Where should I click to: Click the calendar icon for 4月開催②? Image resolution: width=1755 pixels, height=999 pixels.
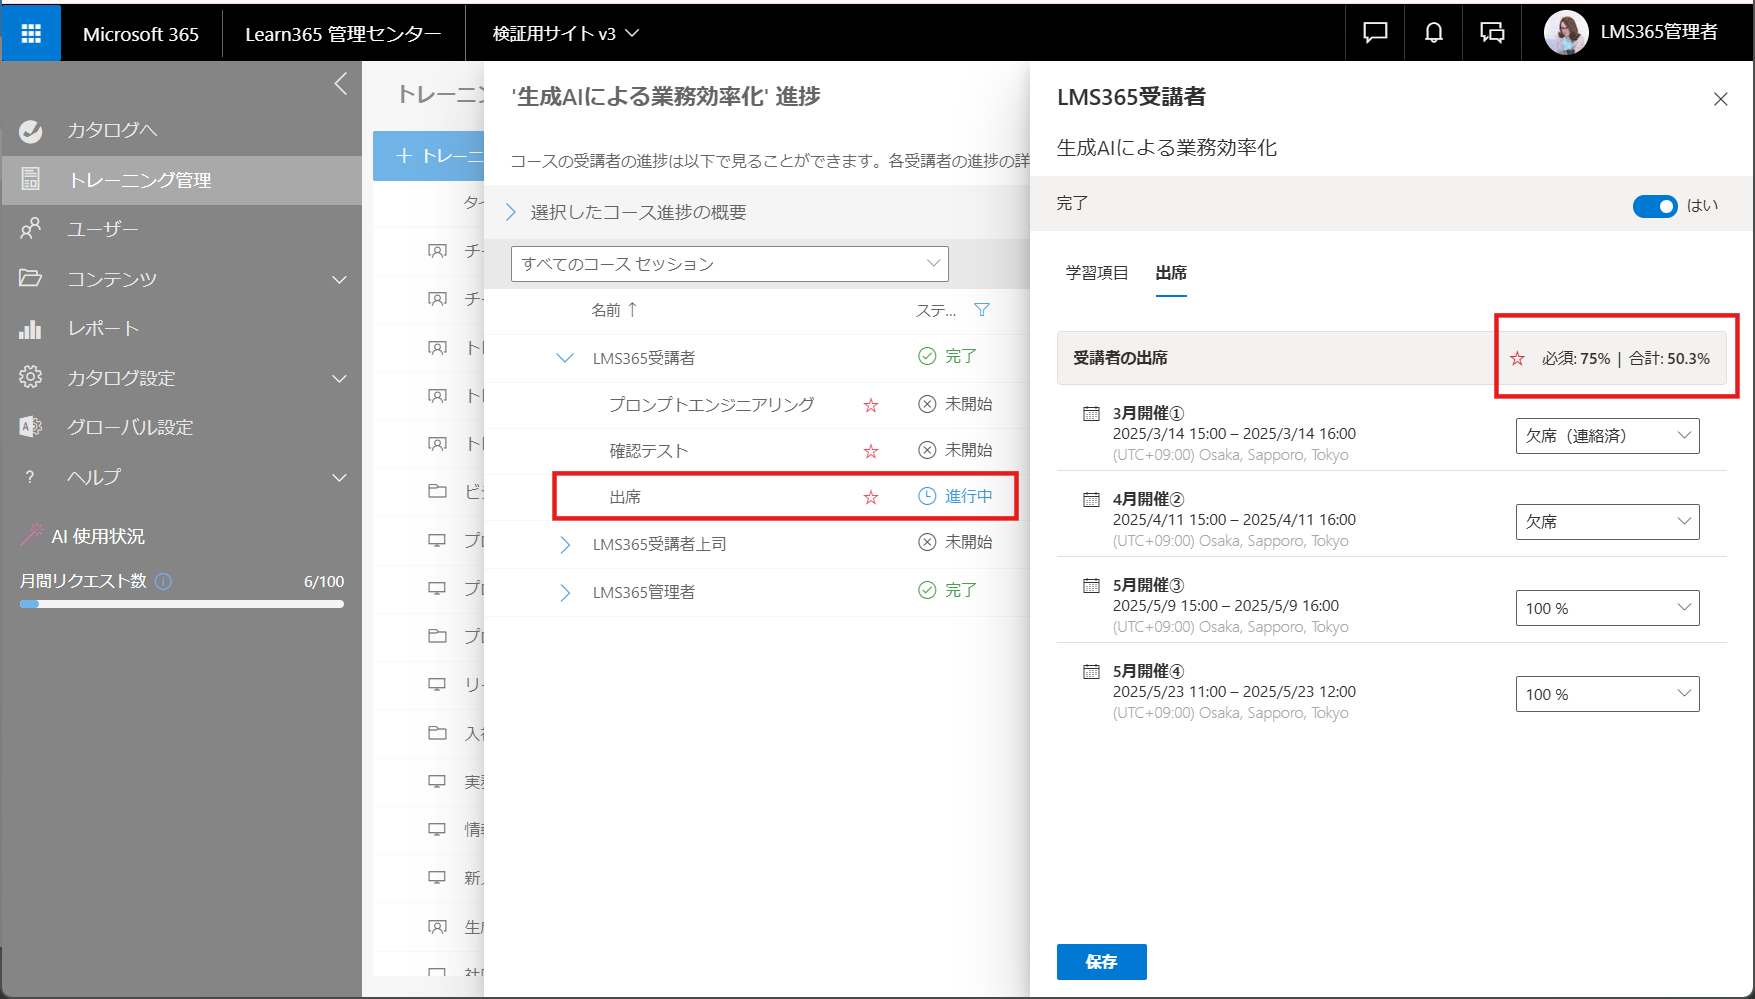pyautogui.click(x=1091, y=499)
